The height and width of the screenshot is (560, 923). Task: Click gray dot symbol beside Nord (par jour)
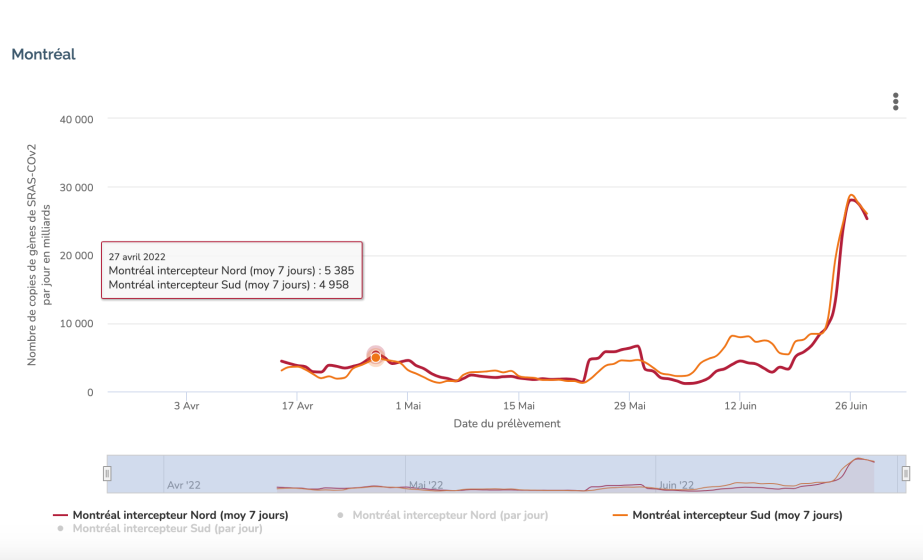[x=341, y=516]
